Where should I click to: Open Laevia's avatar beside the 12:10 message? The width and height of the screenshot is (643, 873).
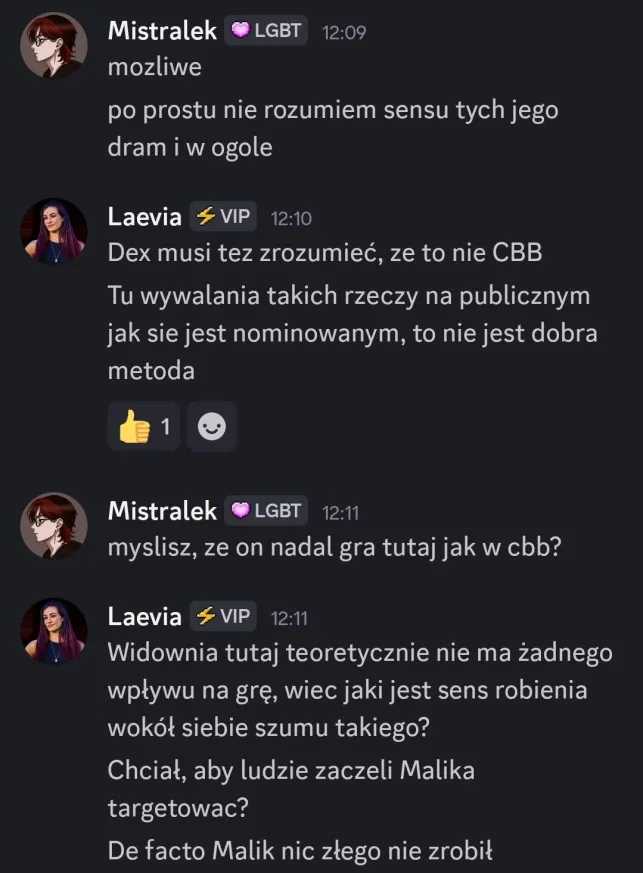click(54, 231)
